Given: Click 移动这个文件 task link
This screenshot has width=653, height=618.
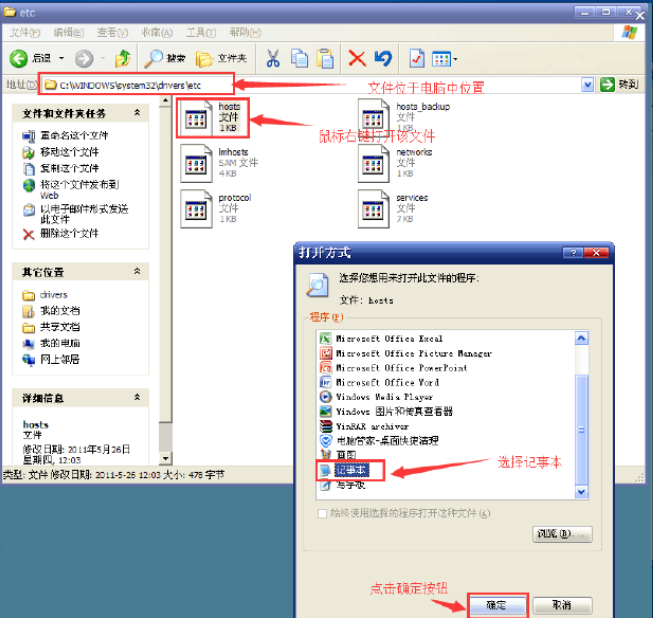Looking at the screenshot, I should pos(69,152).
